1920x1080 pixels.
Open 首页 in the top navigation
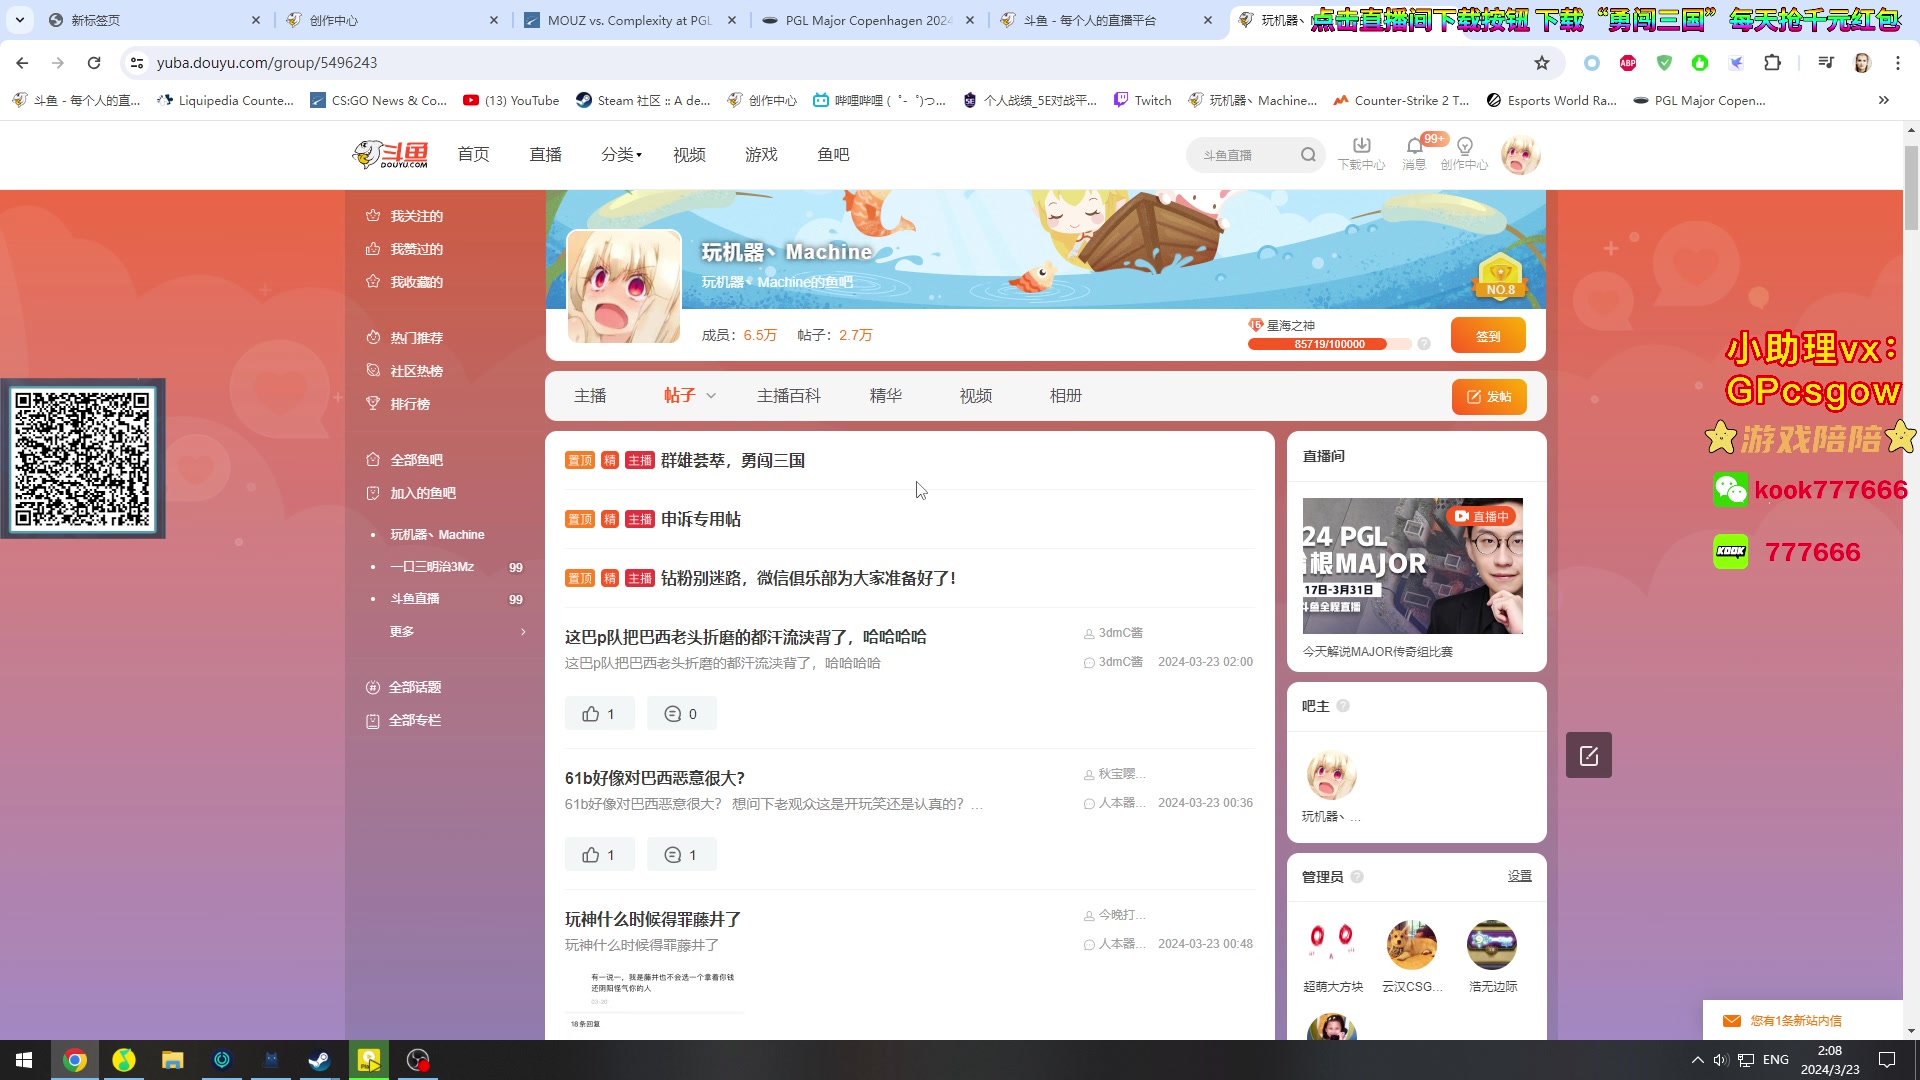[x=473, y=155]
